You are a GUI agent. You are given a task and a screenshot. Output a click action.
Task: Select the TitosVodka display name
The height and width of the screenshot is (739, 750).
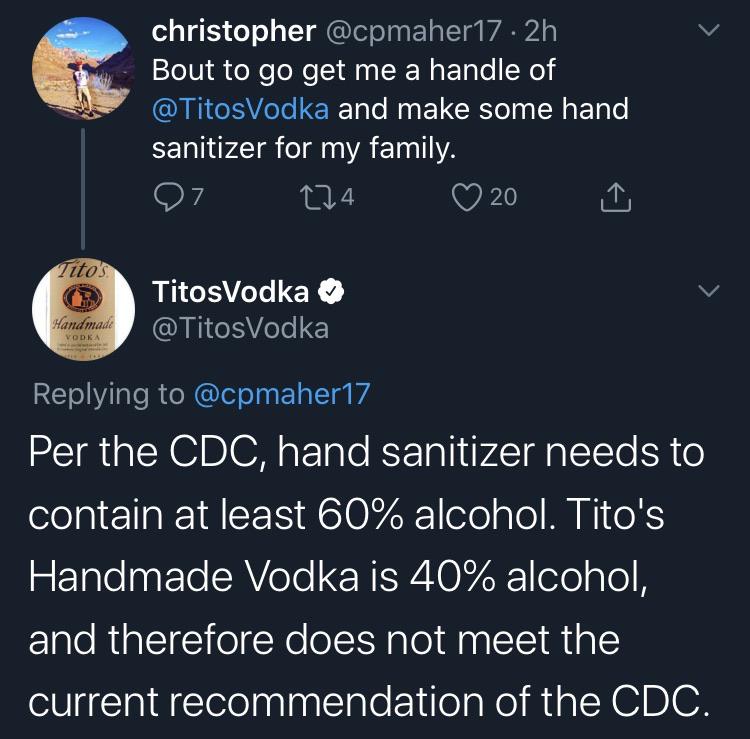pos(230,292)
